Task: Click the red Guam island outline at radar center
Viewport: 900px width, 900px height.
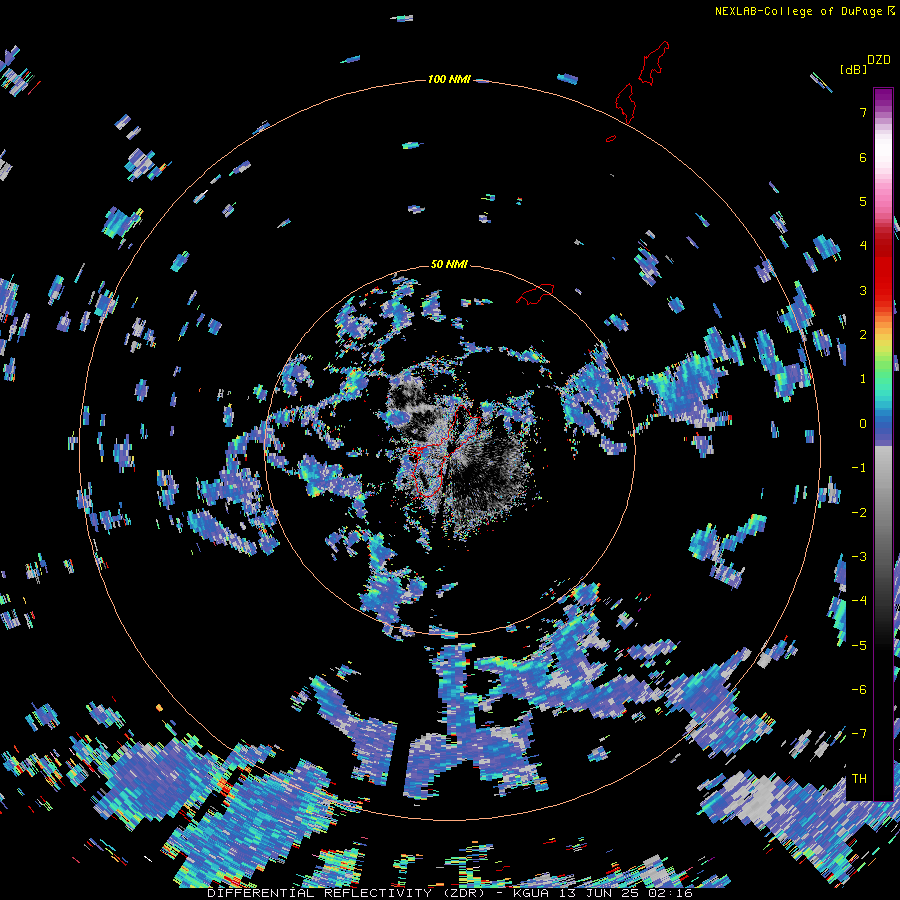Action: [445, 452]
